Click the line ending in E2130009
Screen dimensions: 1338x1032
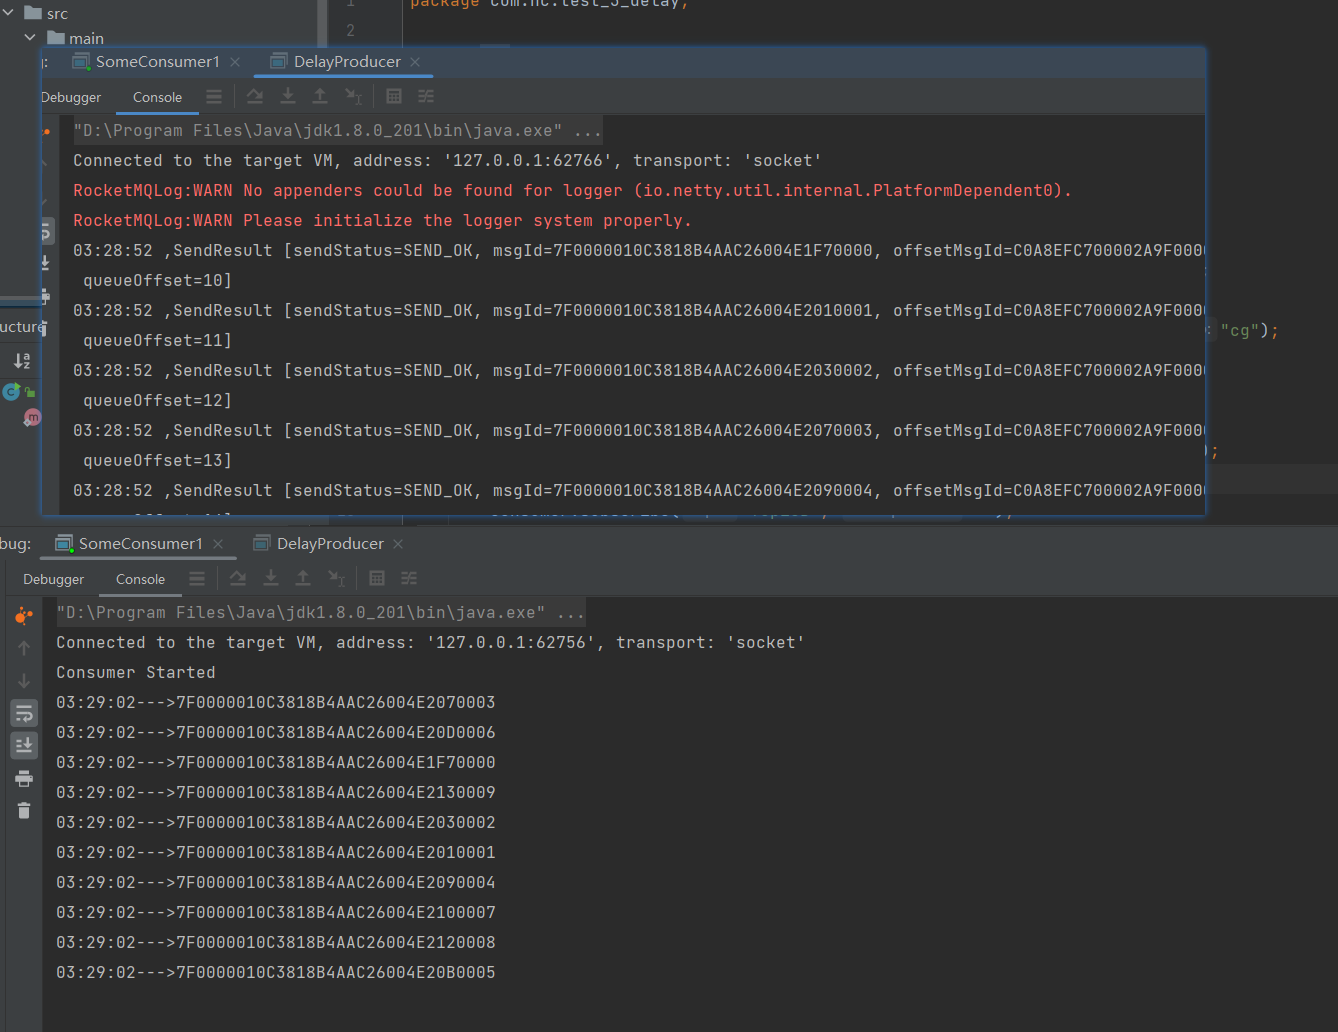[275, 792]
